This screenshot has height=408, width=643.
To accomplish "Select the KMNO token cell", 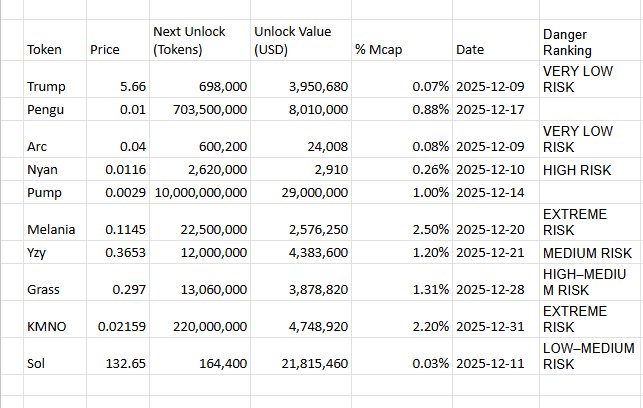I will point(46,326).
